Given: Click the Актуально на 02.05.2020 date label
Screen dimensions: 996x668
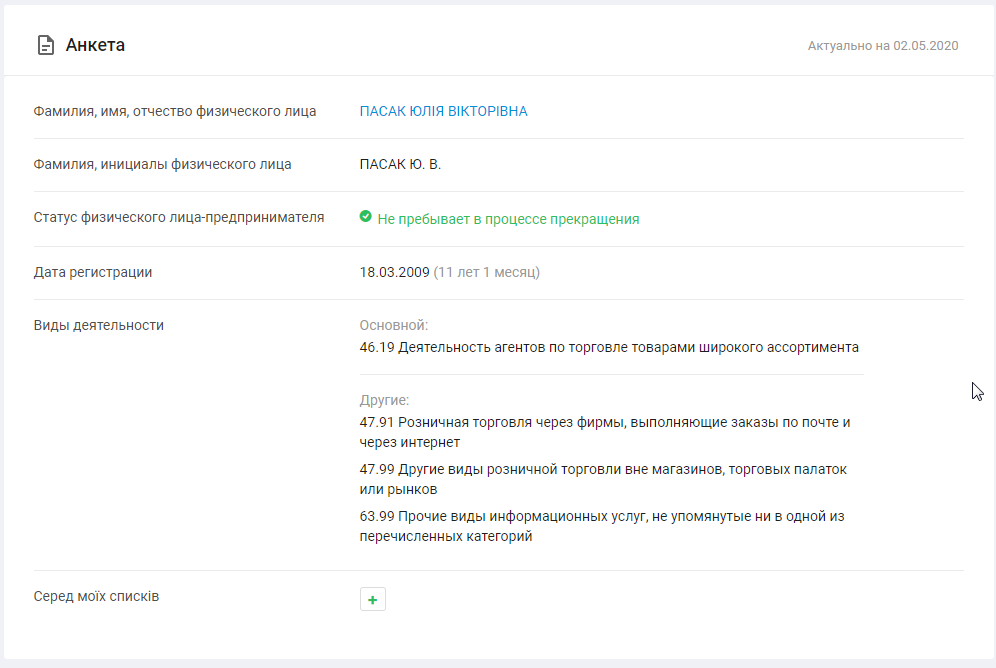Looking at the screenshot, I should click(x=883, y=46).
